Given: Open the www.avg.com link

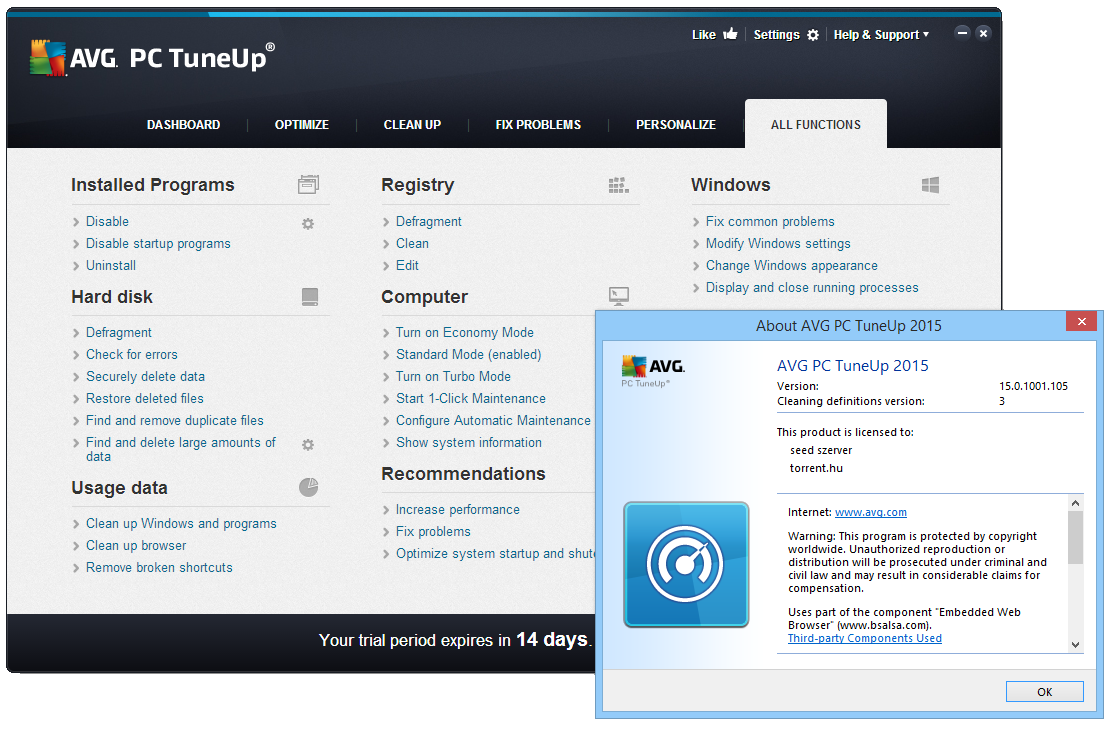Looking at the screenshot, I should coord(871,512).
